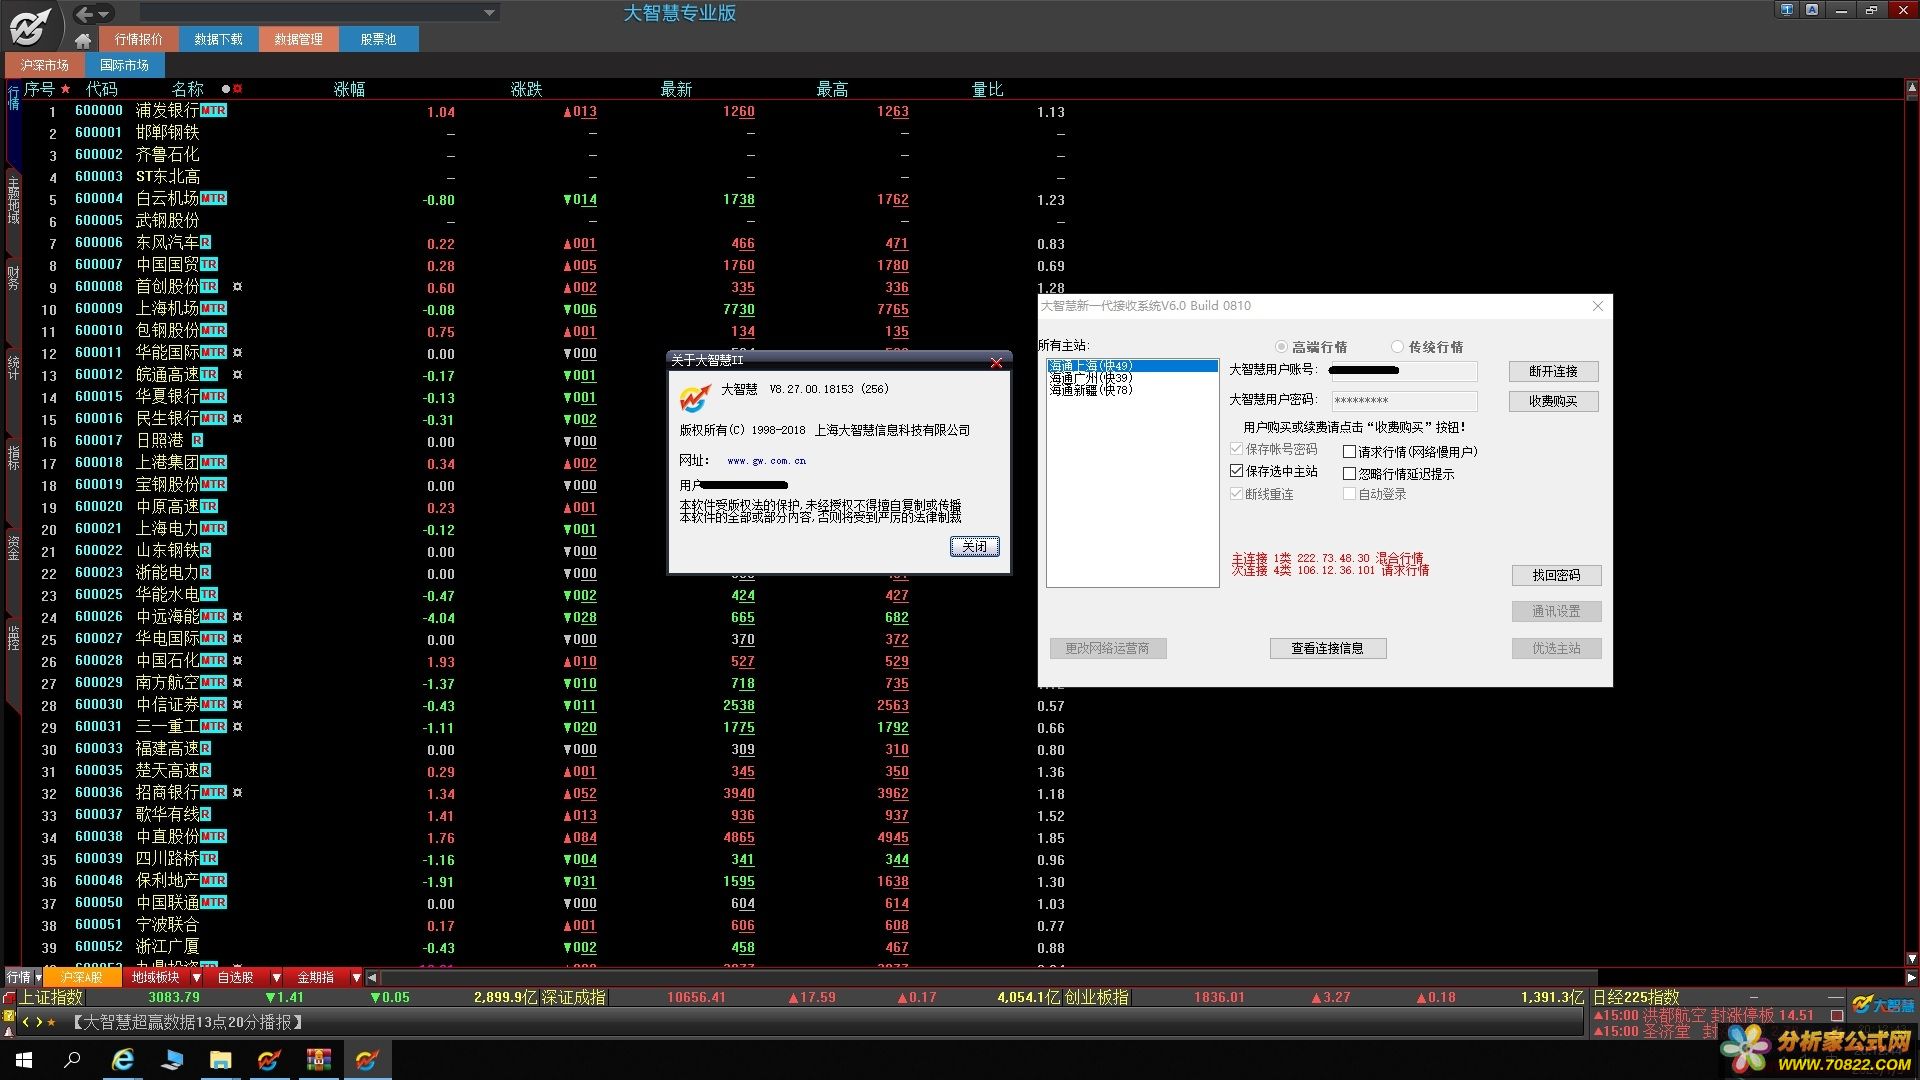Click the Dazhihui logo in About dialog
The height and width of the screenshot is (1080, 1920).
(x=695, y=397)
